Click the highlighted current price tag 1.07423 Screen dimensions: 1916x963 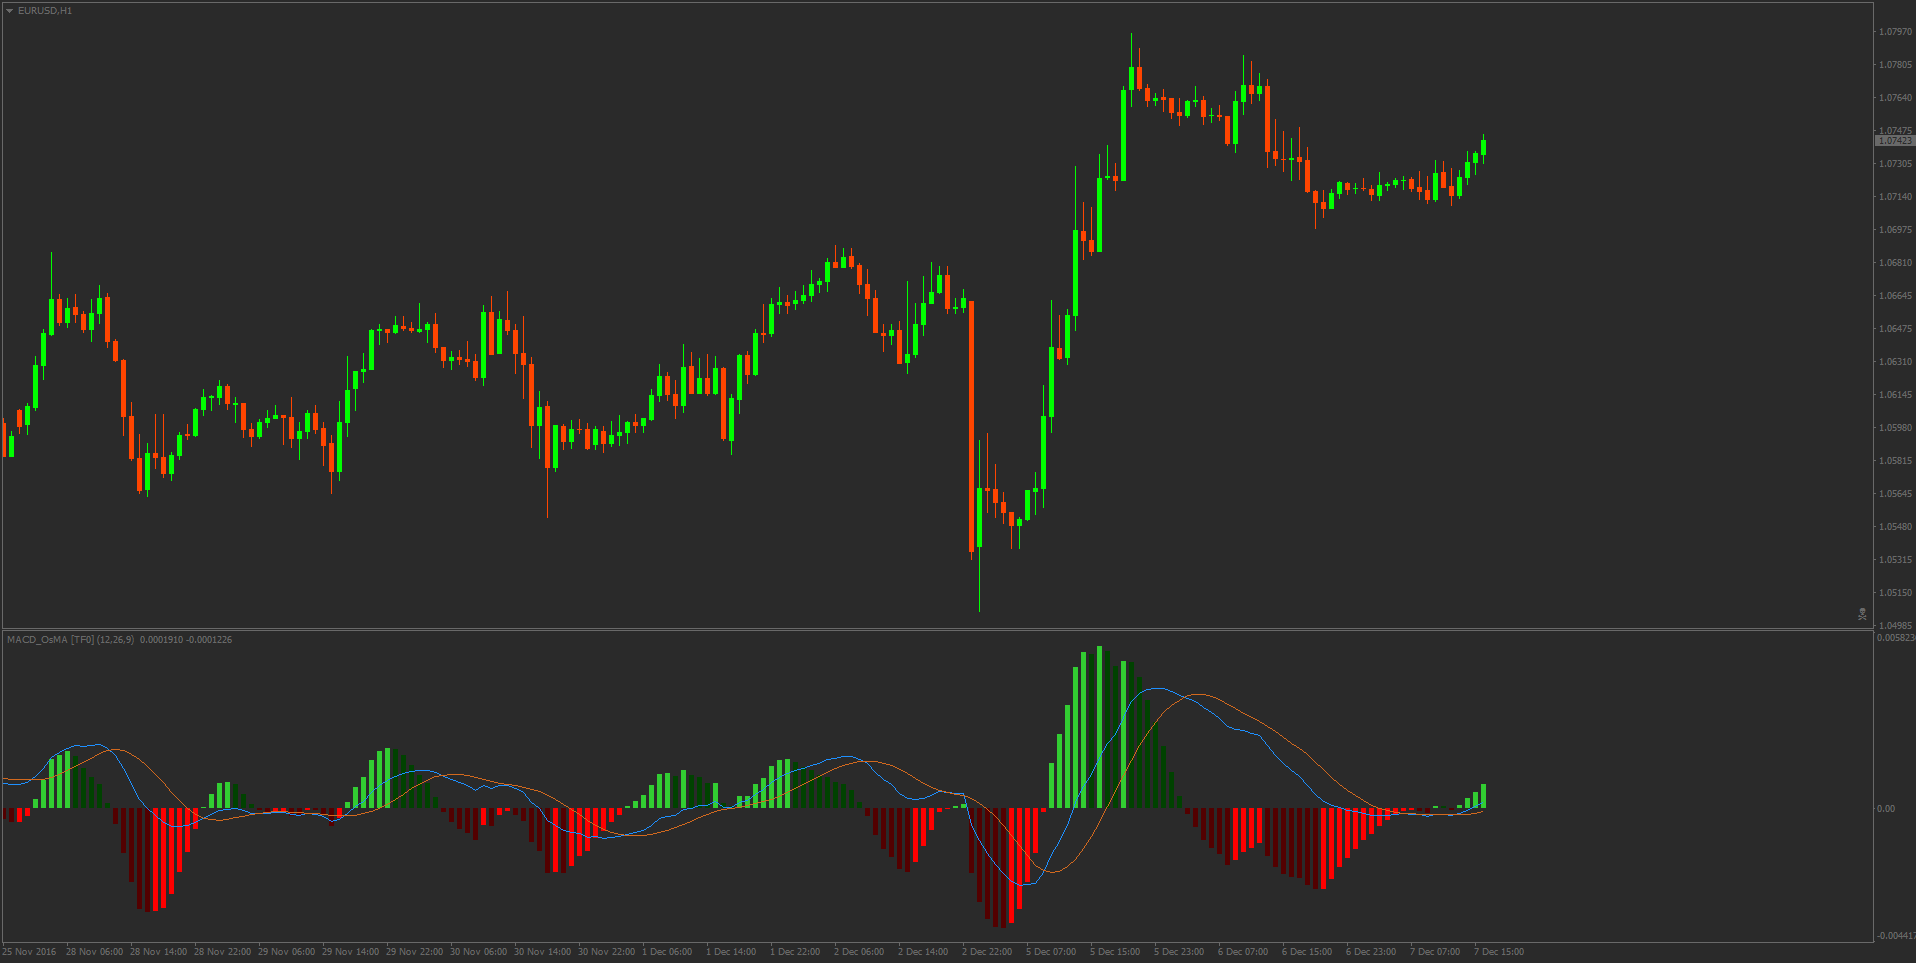[1895, 141]
